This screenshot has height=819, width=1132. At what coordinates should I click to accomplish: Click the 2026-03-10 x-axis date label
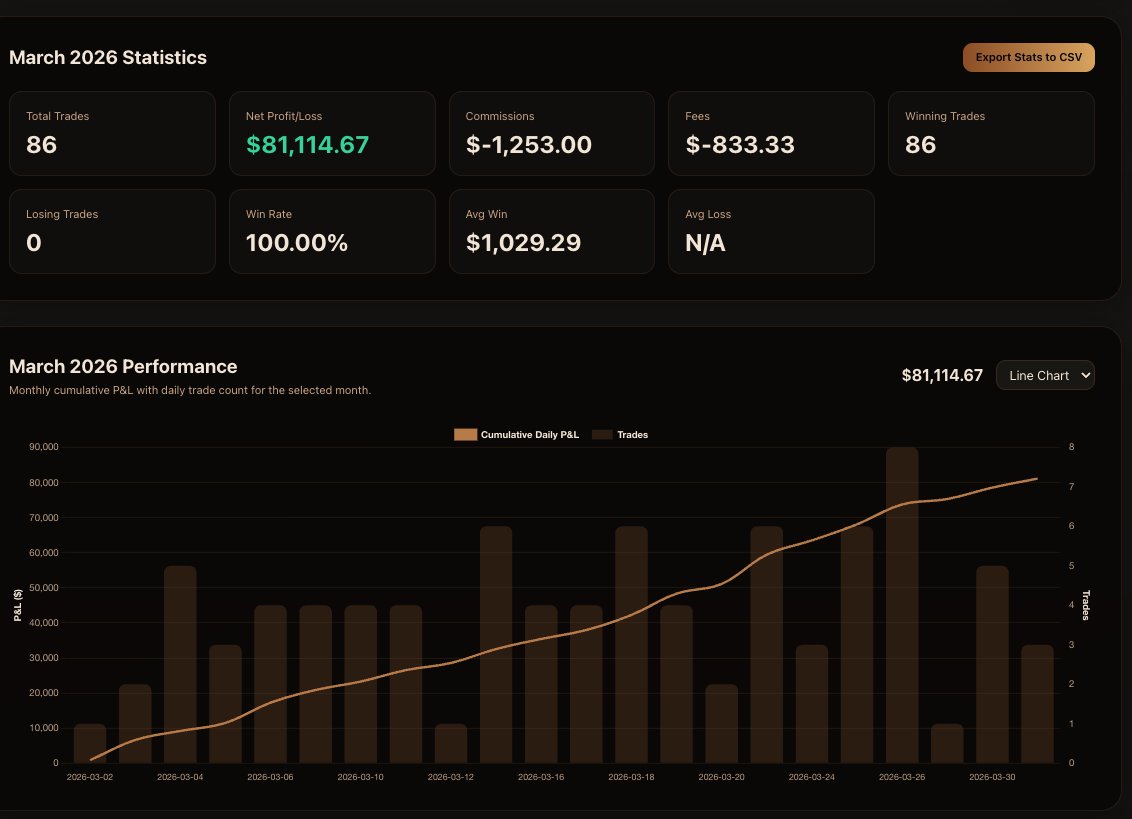(x=360, y=777)
